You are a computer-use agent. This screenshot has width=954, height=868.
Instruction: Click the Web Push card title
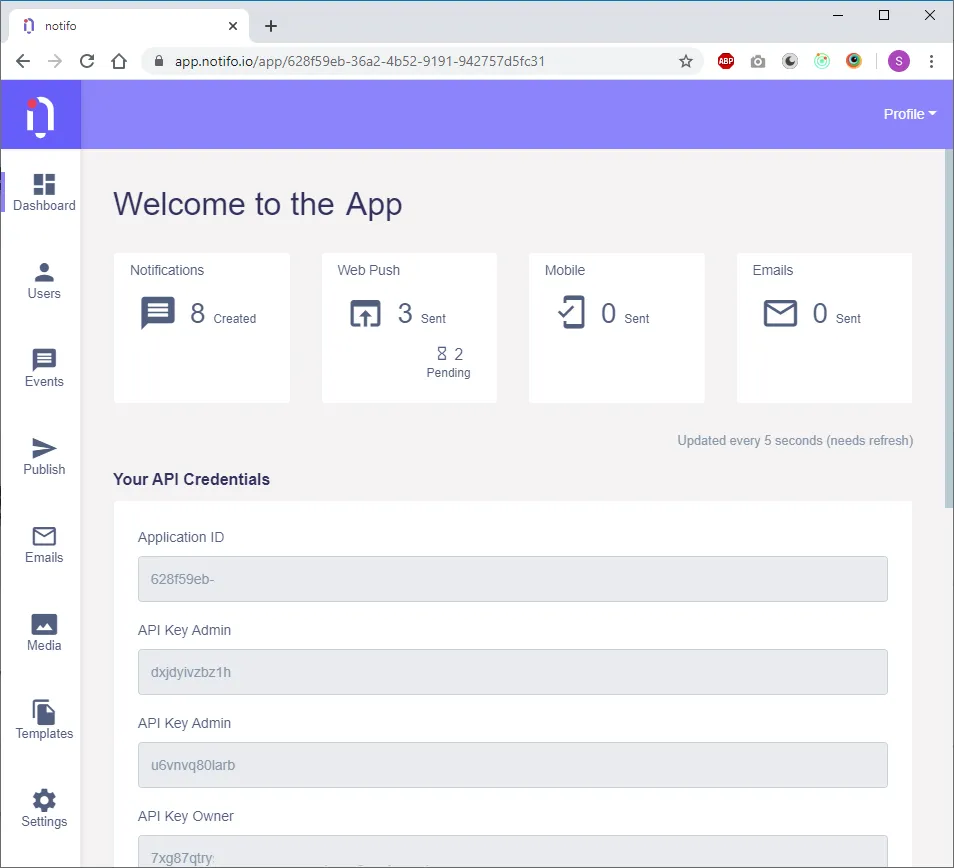coord(369,270)
